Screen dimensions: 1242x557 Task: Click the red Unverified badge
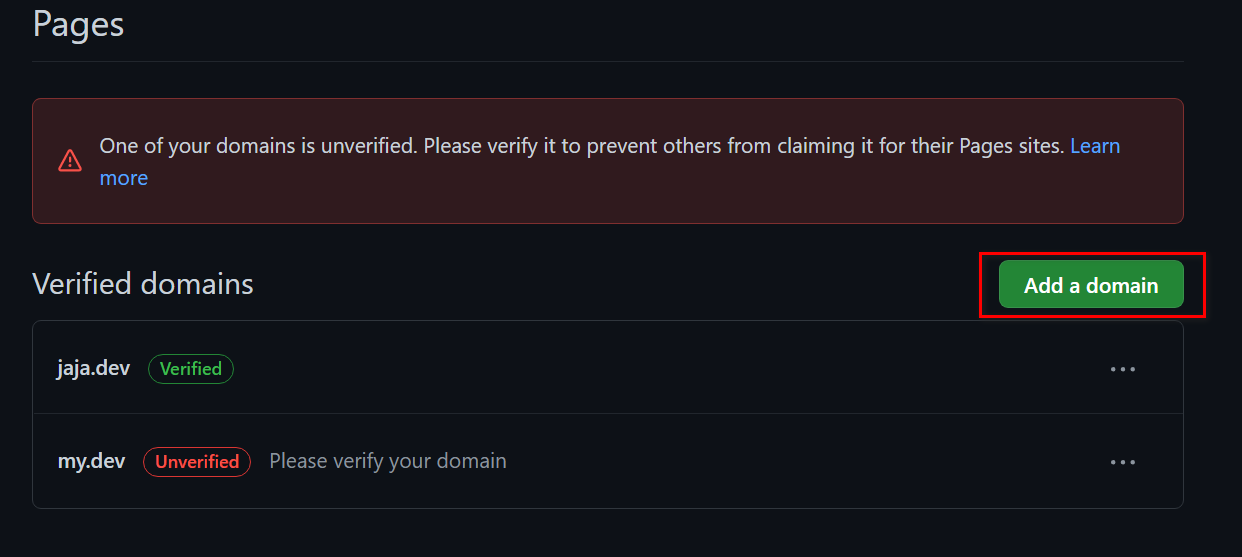[197, 462]
